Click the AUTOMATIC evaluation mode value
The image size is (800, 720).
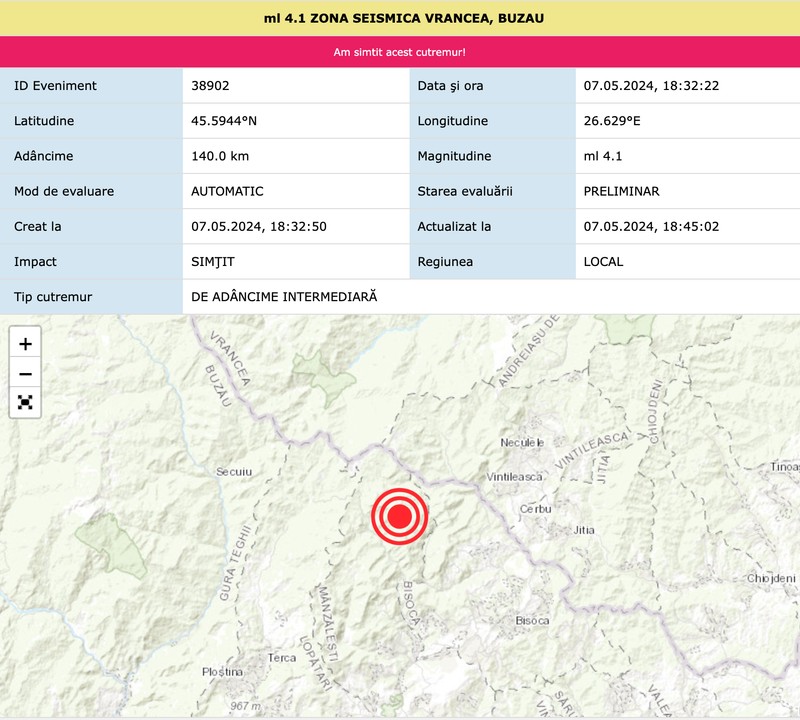227,191
